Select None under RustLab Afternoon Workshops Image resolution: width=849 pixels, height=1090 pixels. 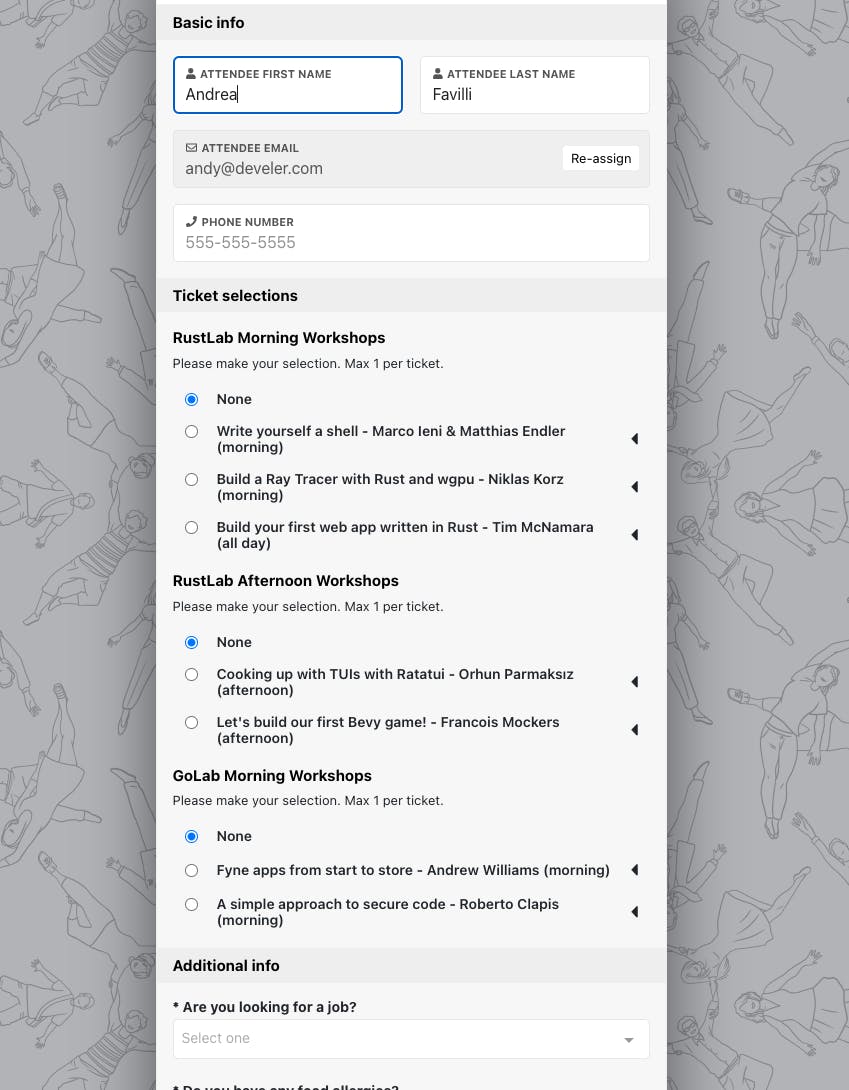(191, 642)
